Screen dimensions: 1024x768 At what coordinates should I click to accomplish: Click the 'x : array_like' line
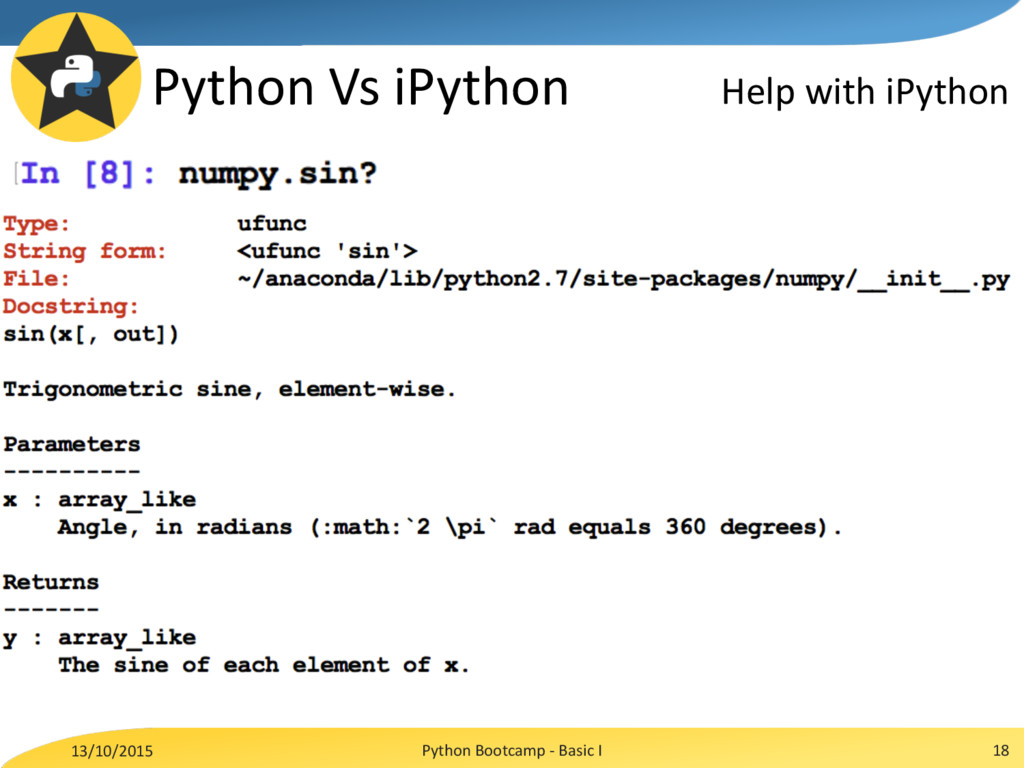[99, 500]
